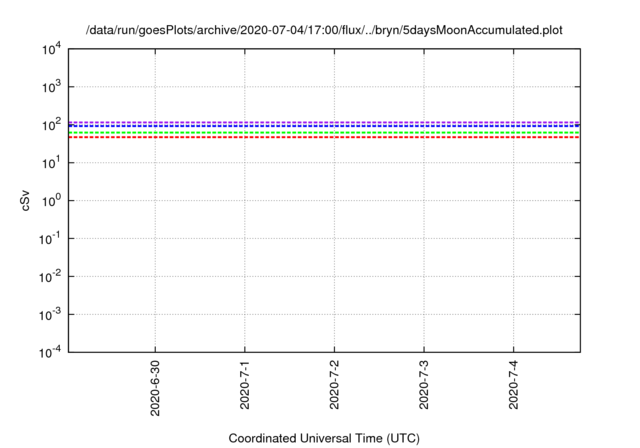Click the 10^-2 y-axis label

pos(50,277)
